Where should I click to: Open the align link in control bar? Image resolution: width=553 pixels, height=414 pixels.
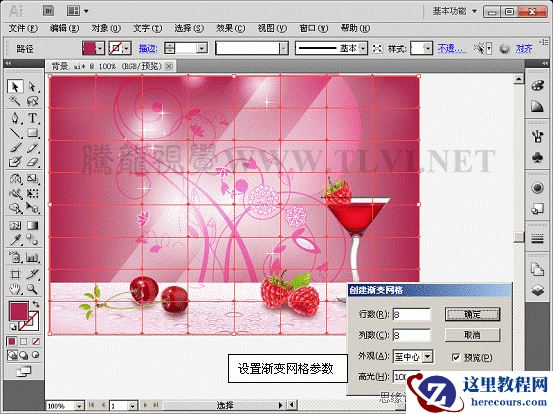pyautogui.click(x=524, y=48)
